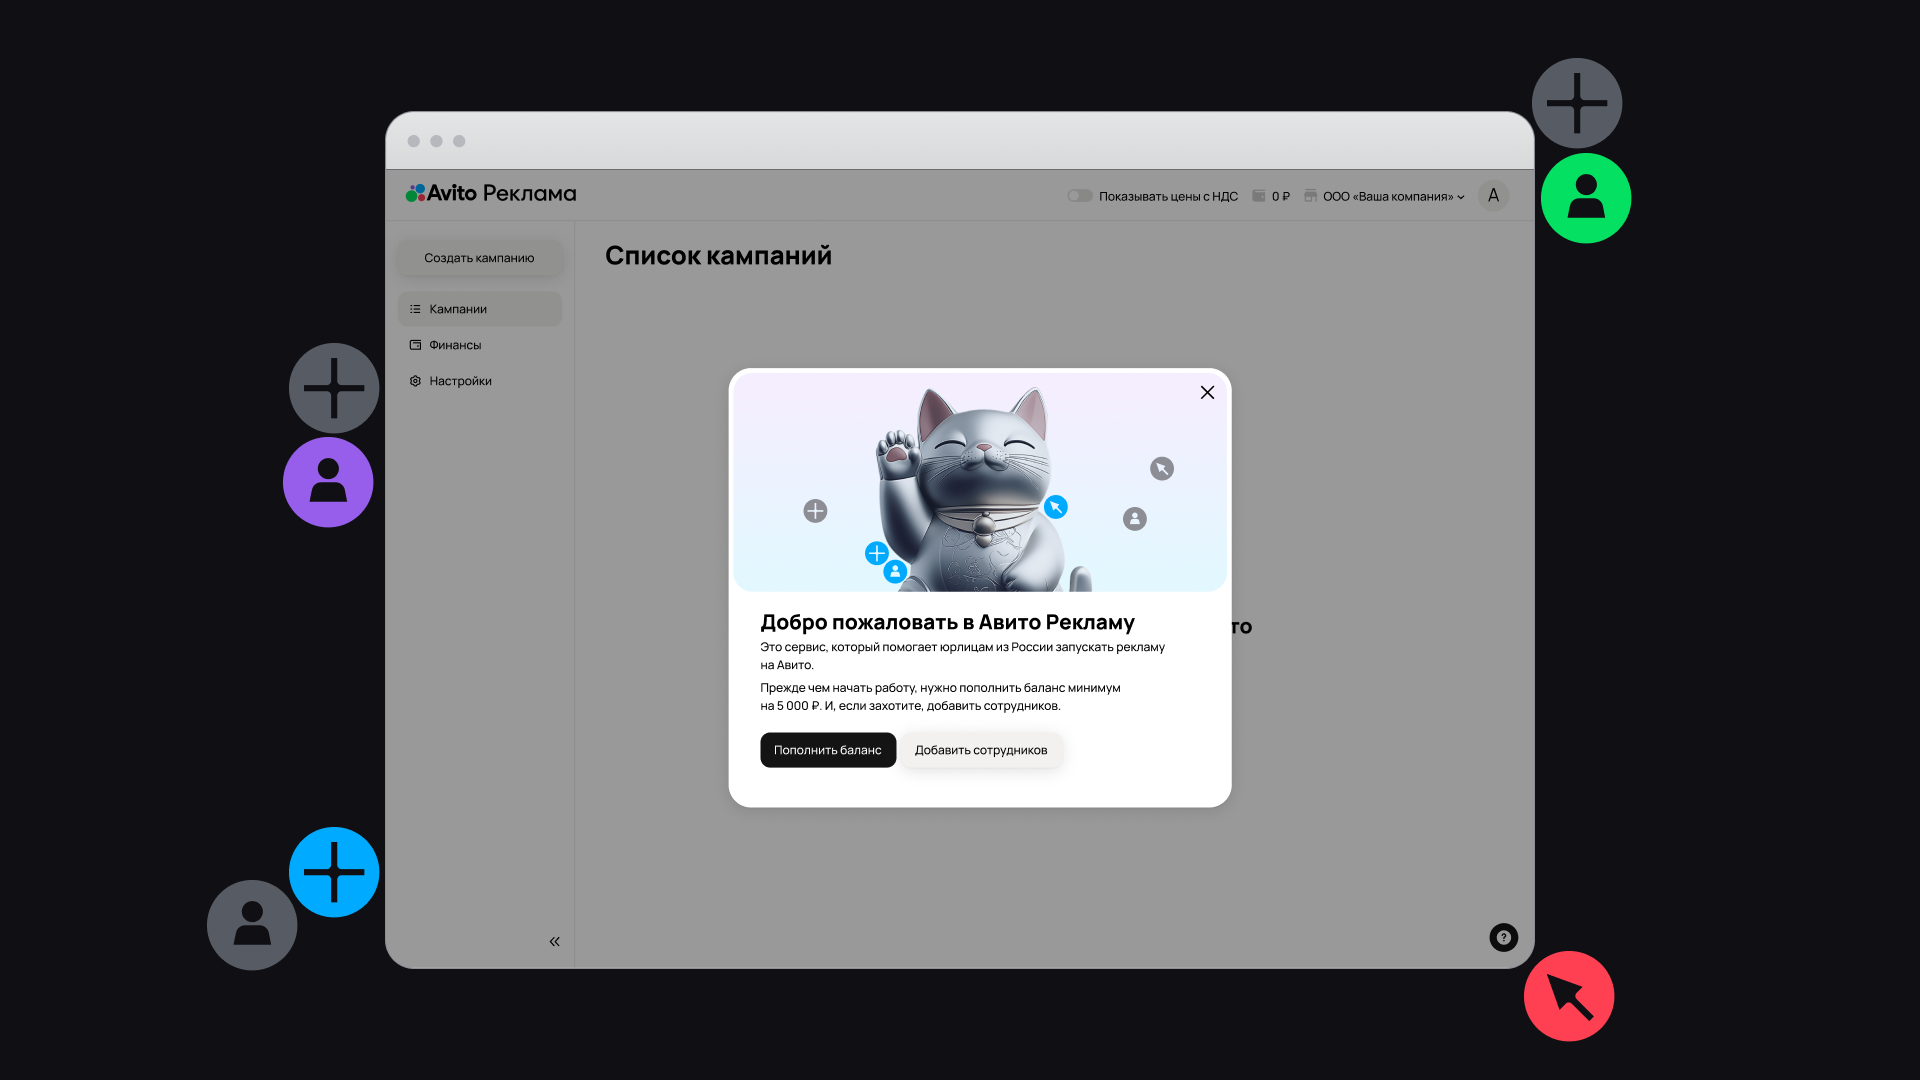Click the purple person circle icon
The image size is (1920, 1080).
click(x=328, y=482)
